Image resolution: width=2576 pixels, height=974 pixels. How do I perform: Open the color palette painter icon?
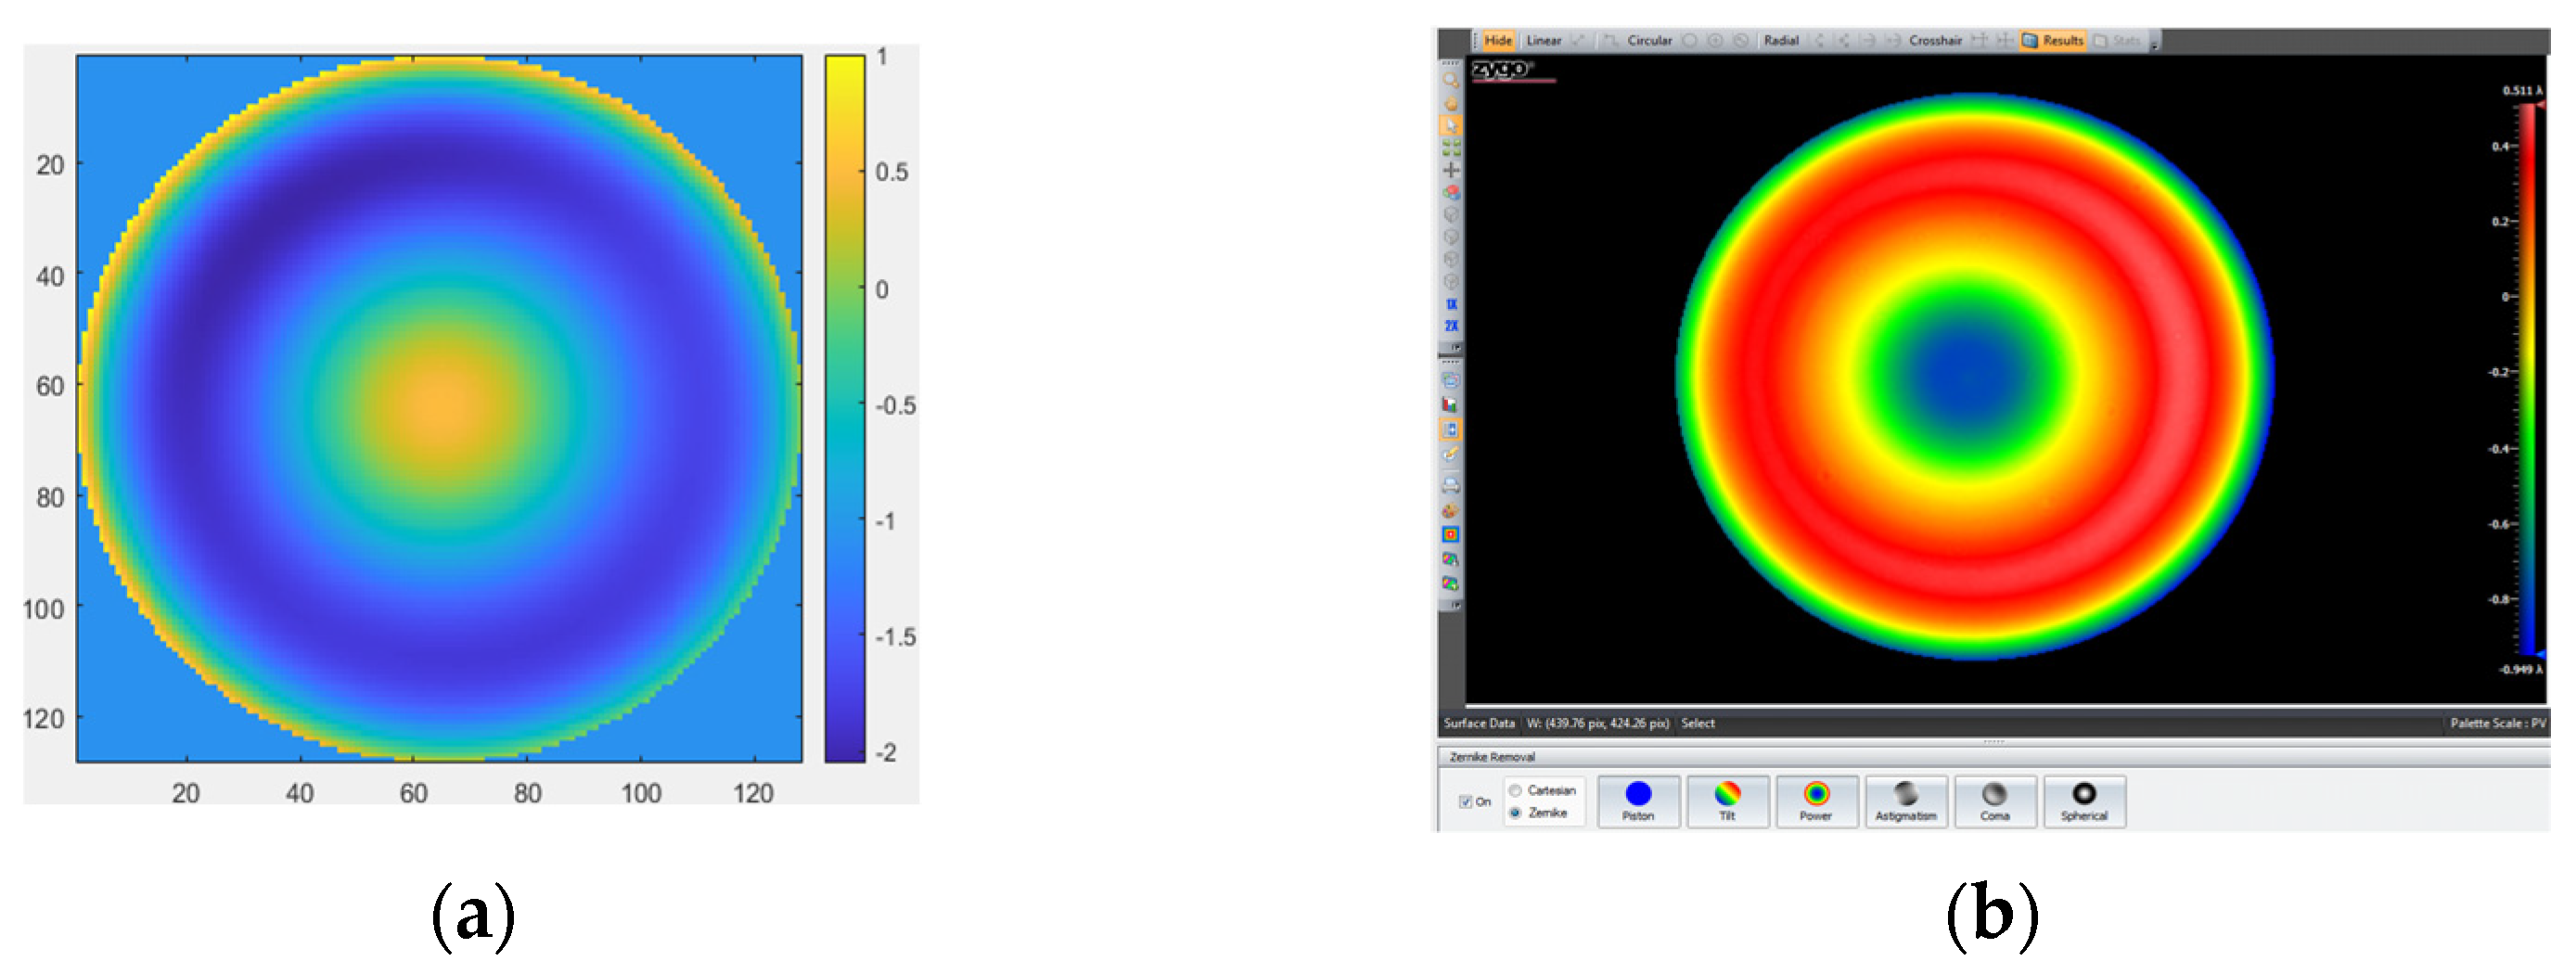coord(1450,511)
